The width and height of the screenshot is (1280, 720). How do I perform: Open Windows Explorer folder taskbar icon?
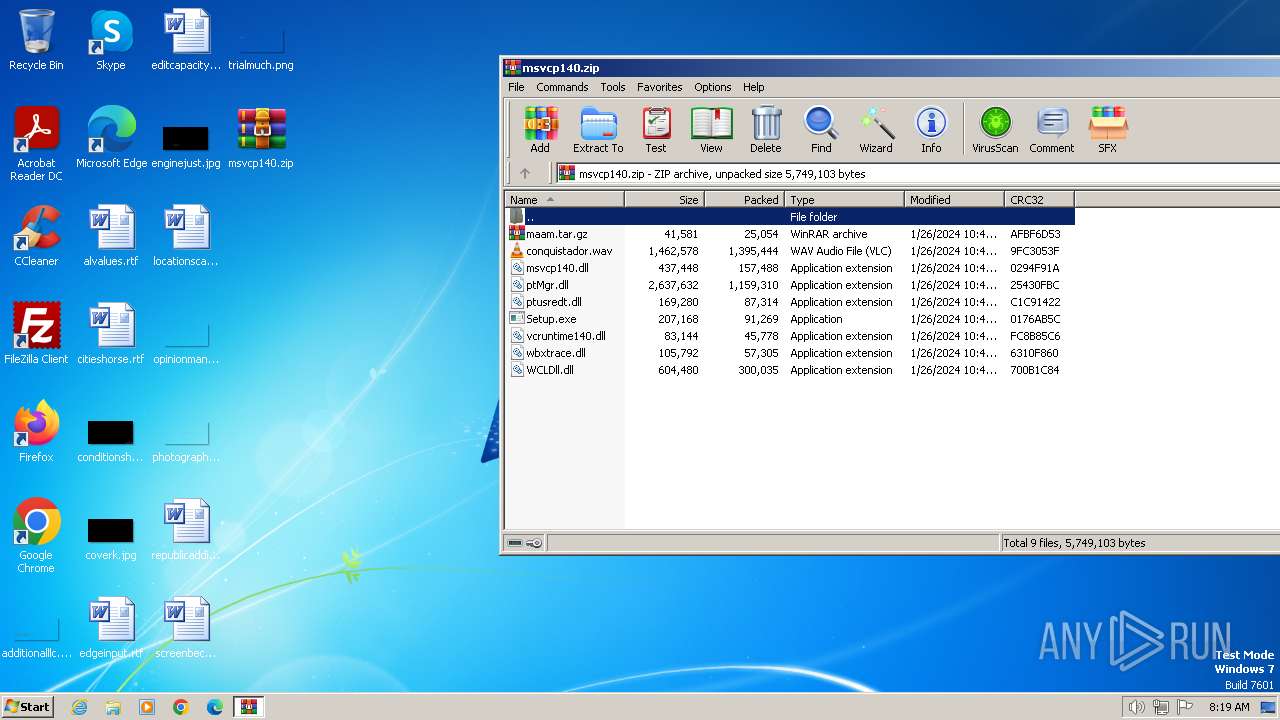pos(113,707)
